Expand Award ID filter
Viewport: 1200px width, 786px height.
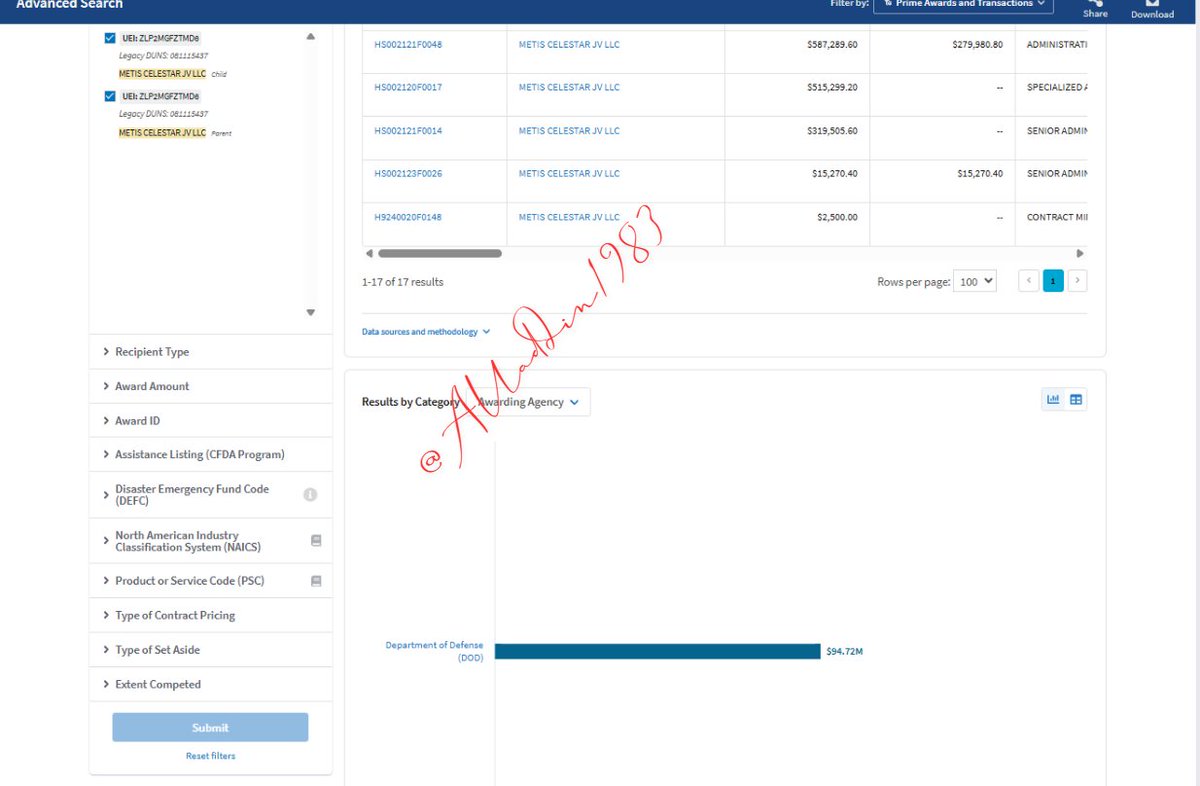(210, 421)
